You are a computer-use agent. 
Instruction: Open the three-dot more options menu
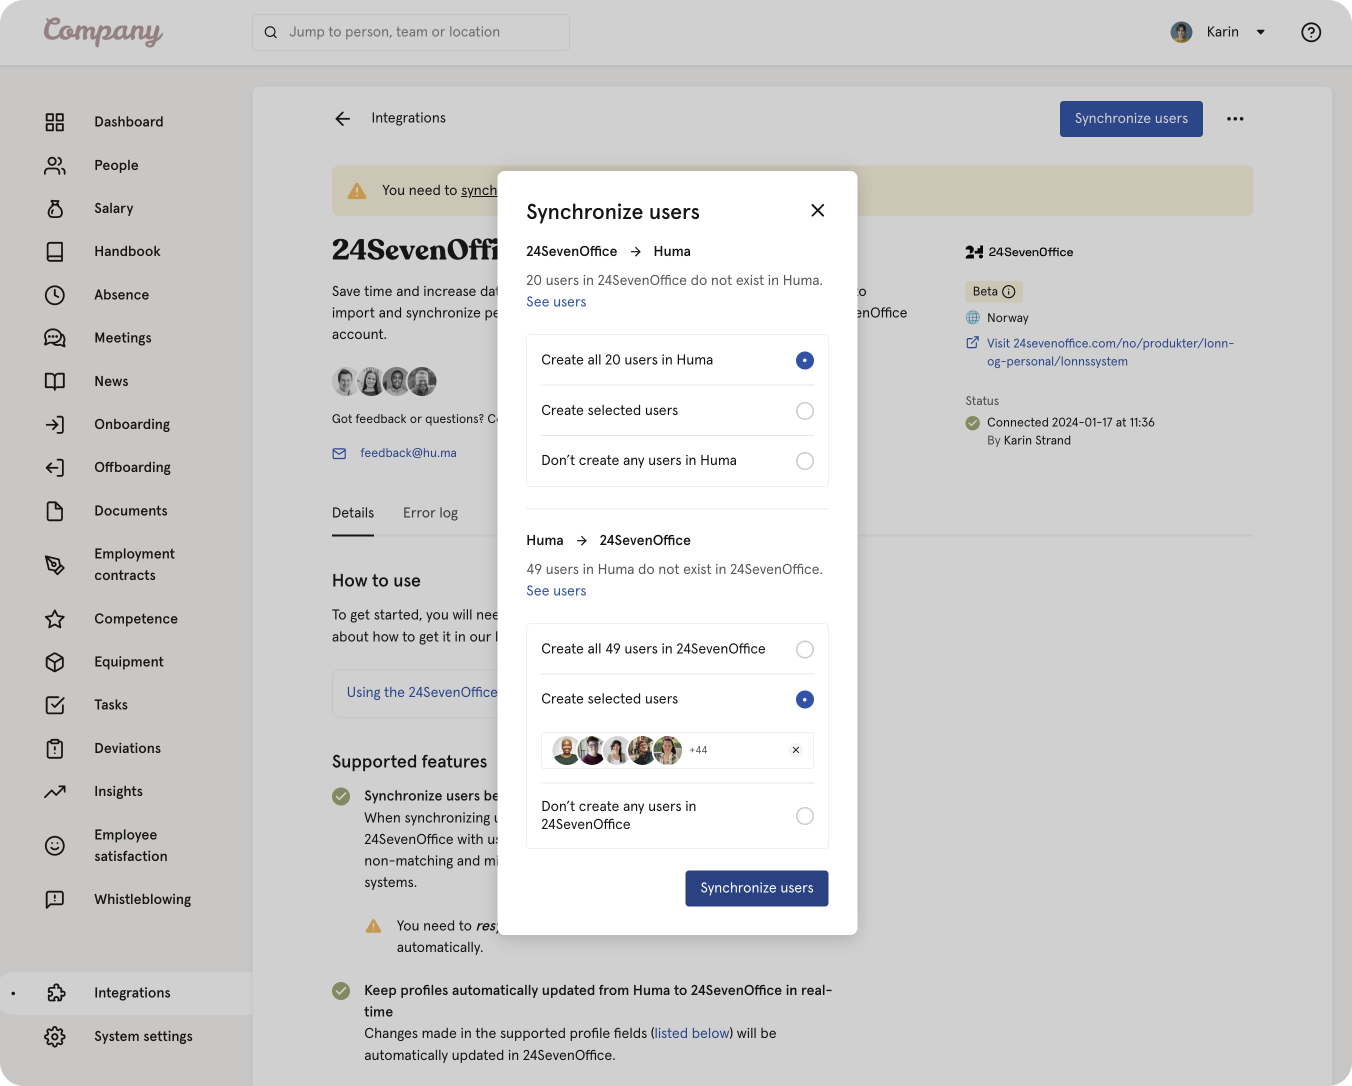point(1235,119)
